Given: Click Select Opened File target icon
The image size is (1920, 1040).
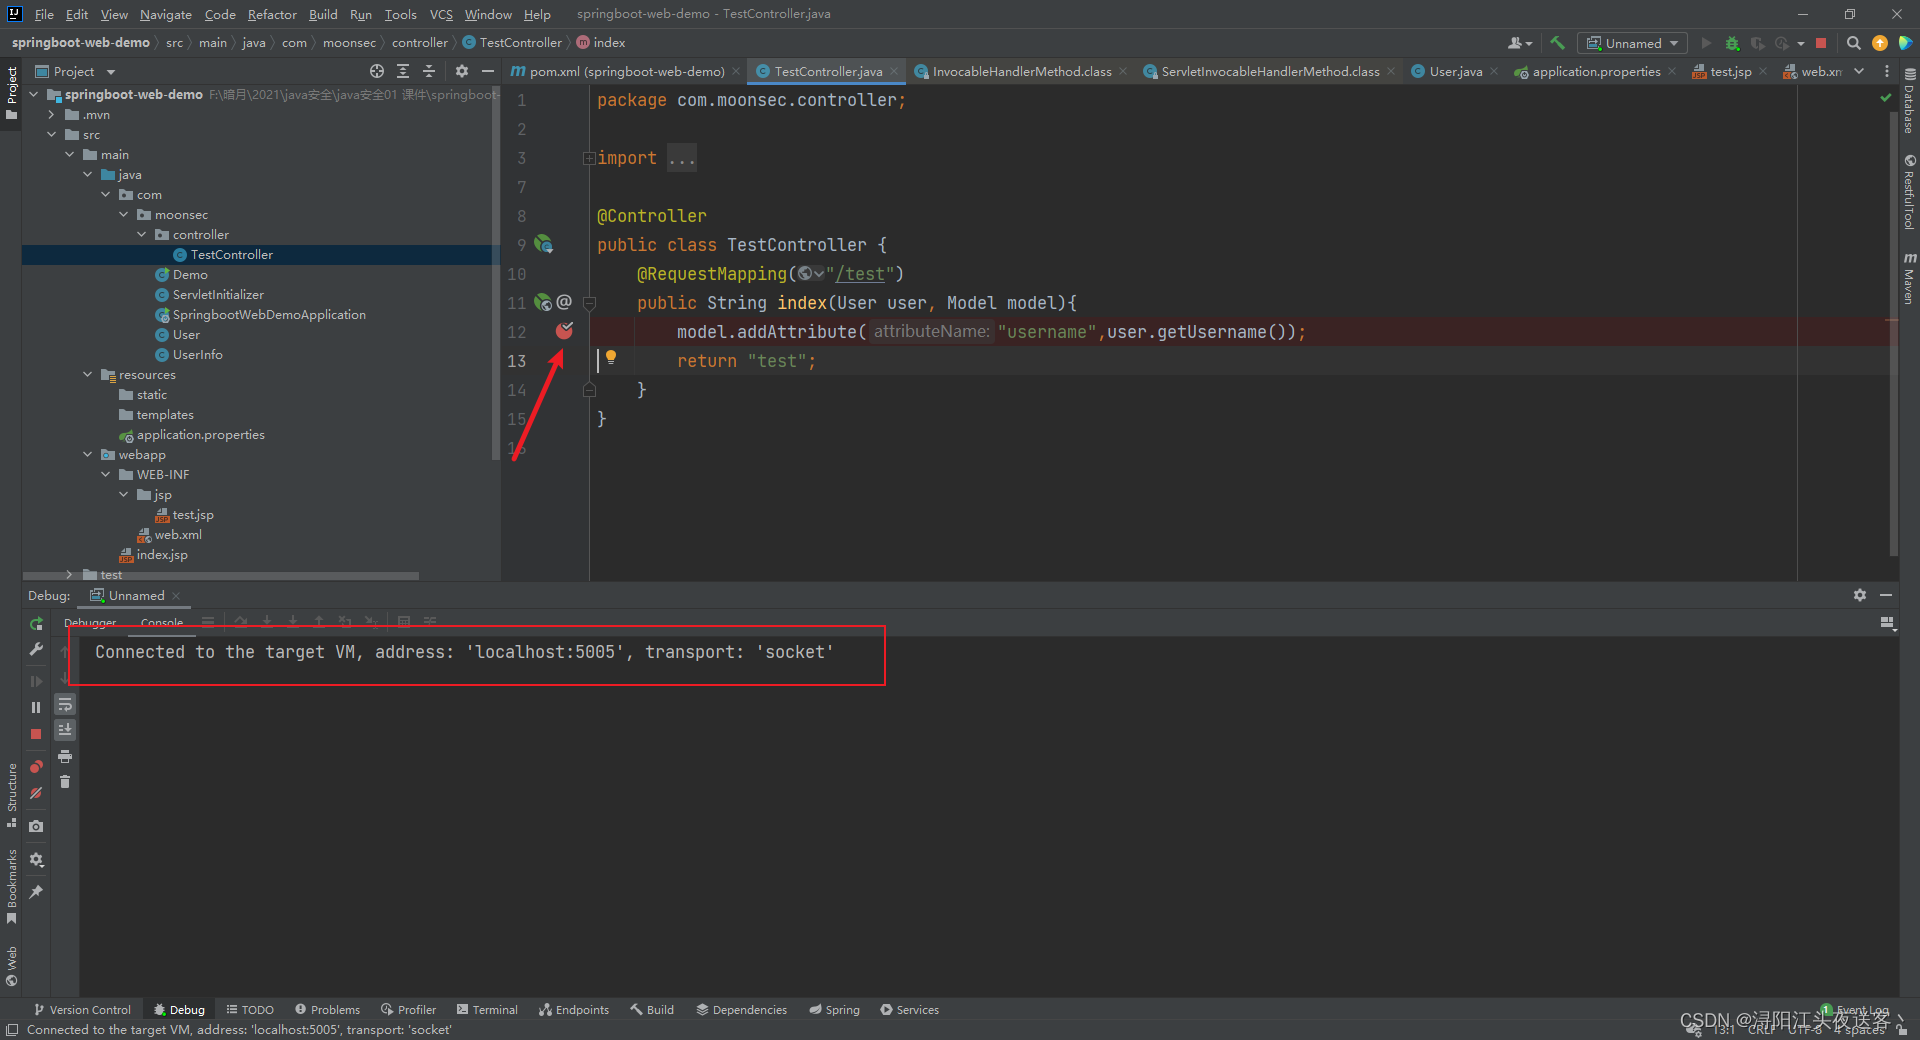Looking at the screenshot, I should [x=377, y=71].
